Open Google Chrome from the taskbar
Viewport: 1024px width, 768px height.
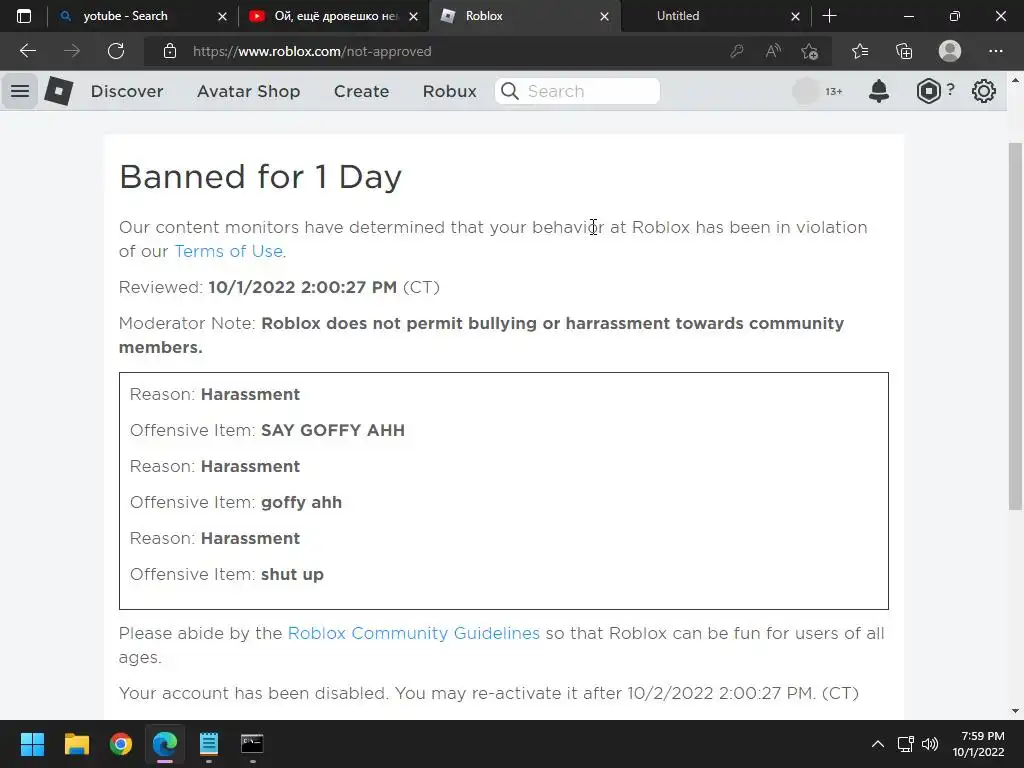pyautogui.click(x=121, y=744)
